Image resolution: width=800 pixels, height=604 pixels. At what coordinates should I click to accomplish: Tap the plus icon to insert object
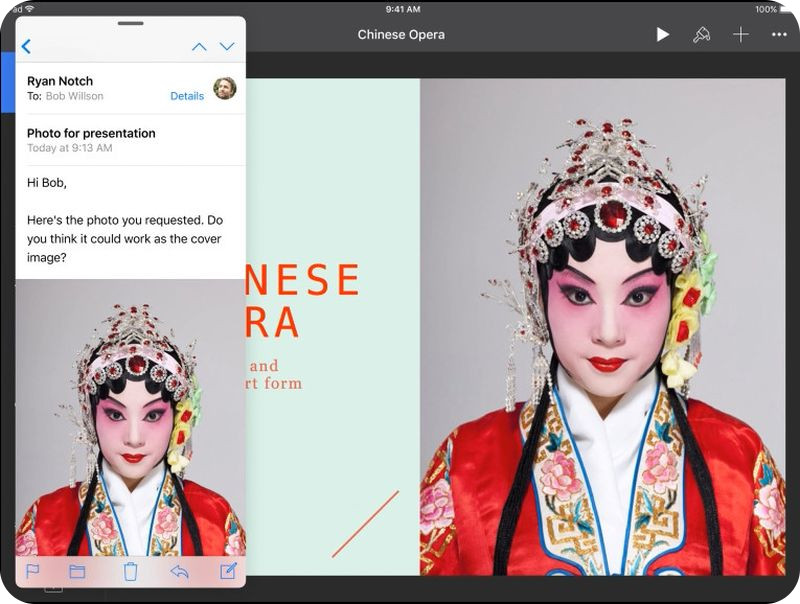[740, 35]
